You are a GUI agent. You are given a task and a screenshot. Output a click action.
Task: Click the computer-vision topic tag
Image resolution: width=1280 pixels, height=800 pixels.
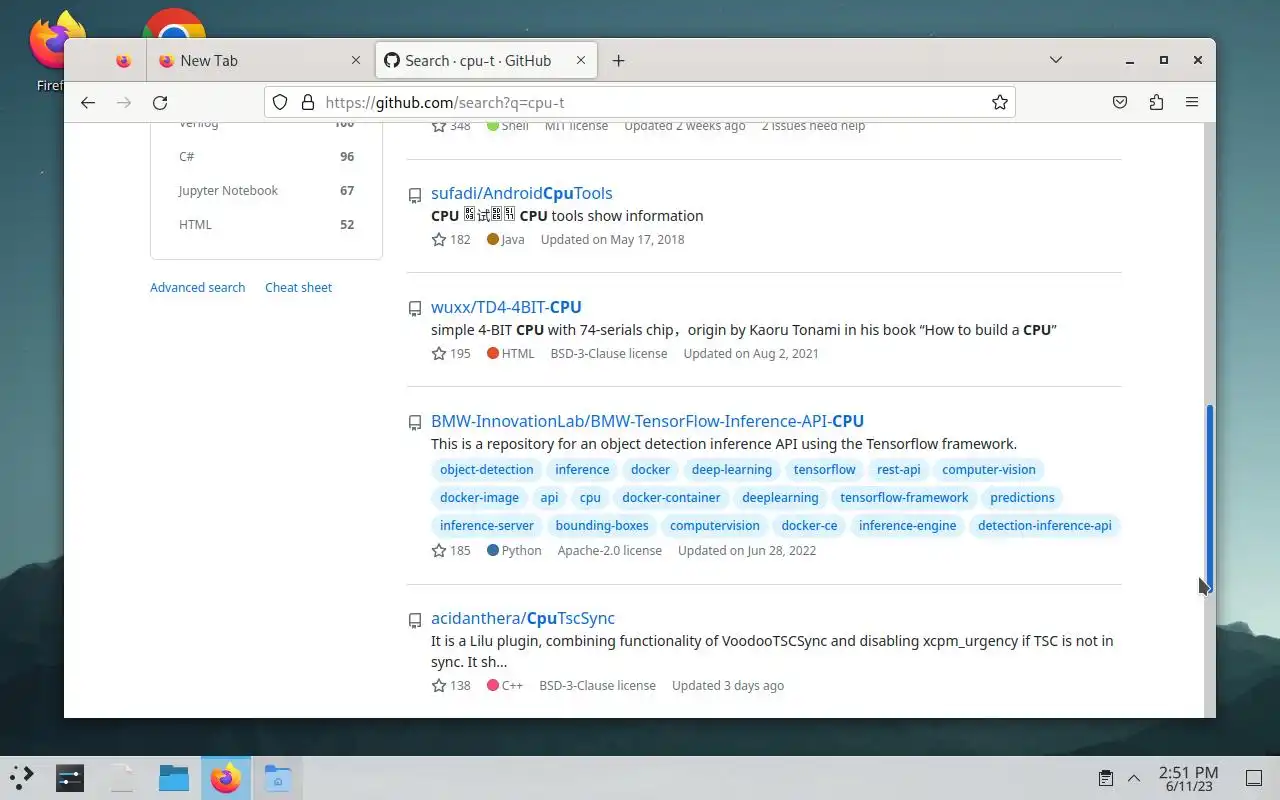click(x=989, y=469)
